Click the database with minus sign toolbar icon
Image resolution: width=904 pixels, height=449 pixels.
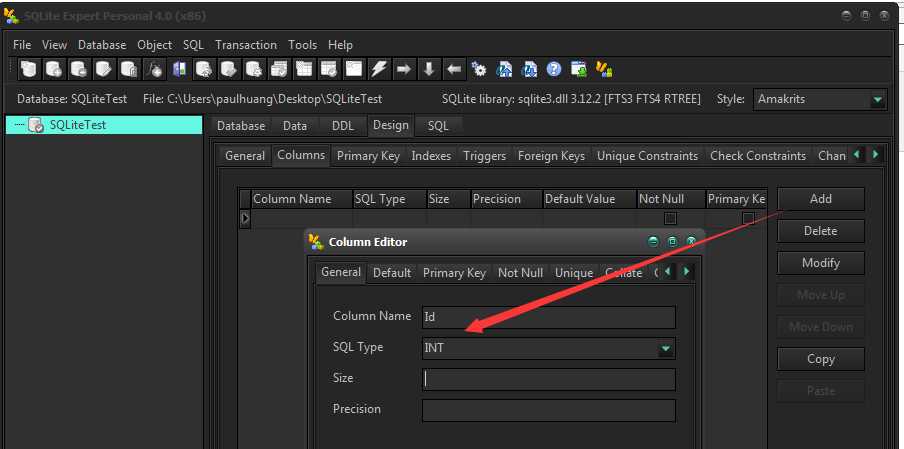78,69
